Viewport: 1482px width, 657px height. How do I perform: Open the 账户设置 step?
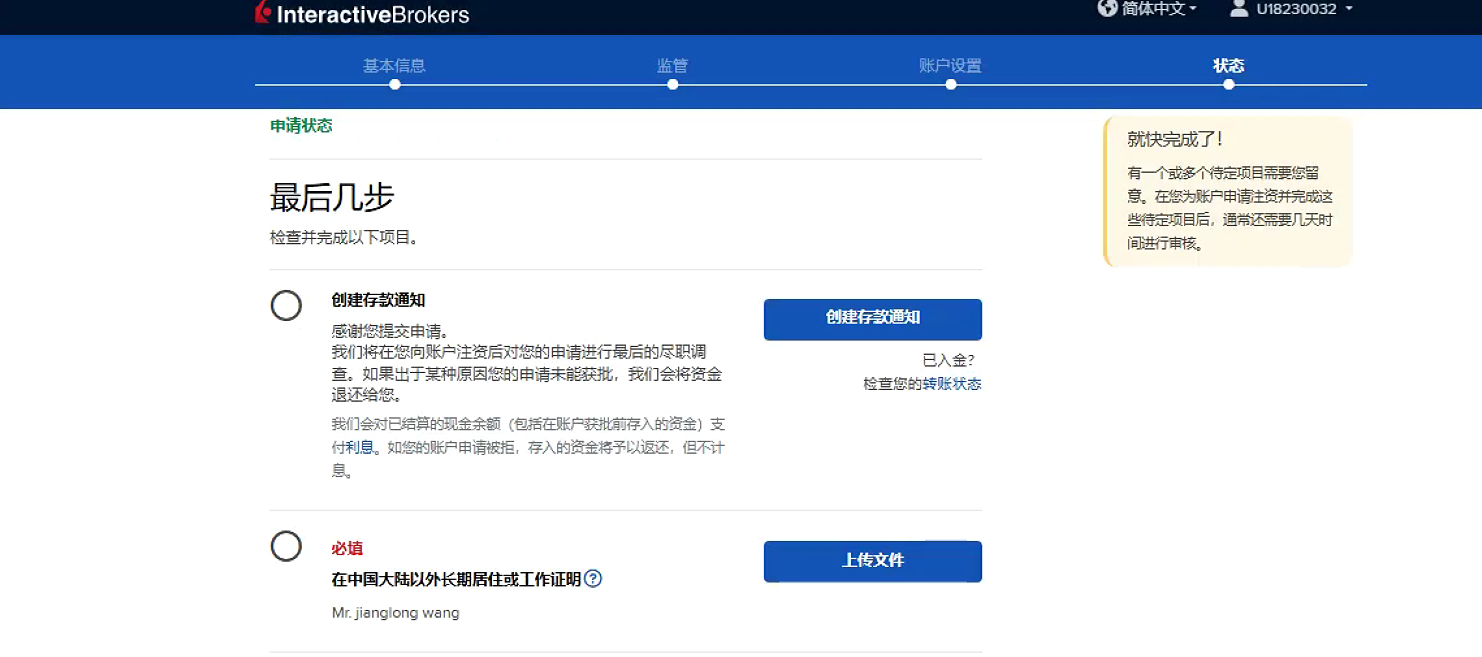(950, 66)
